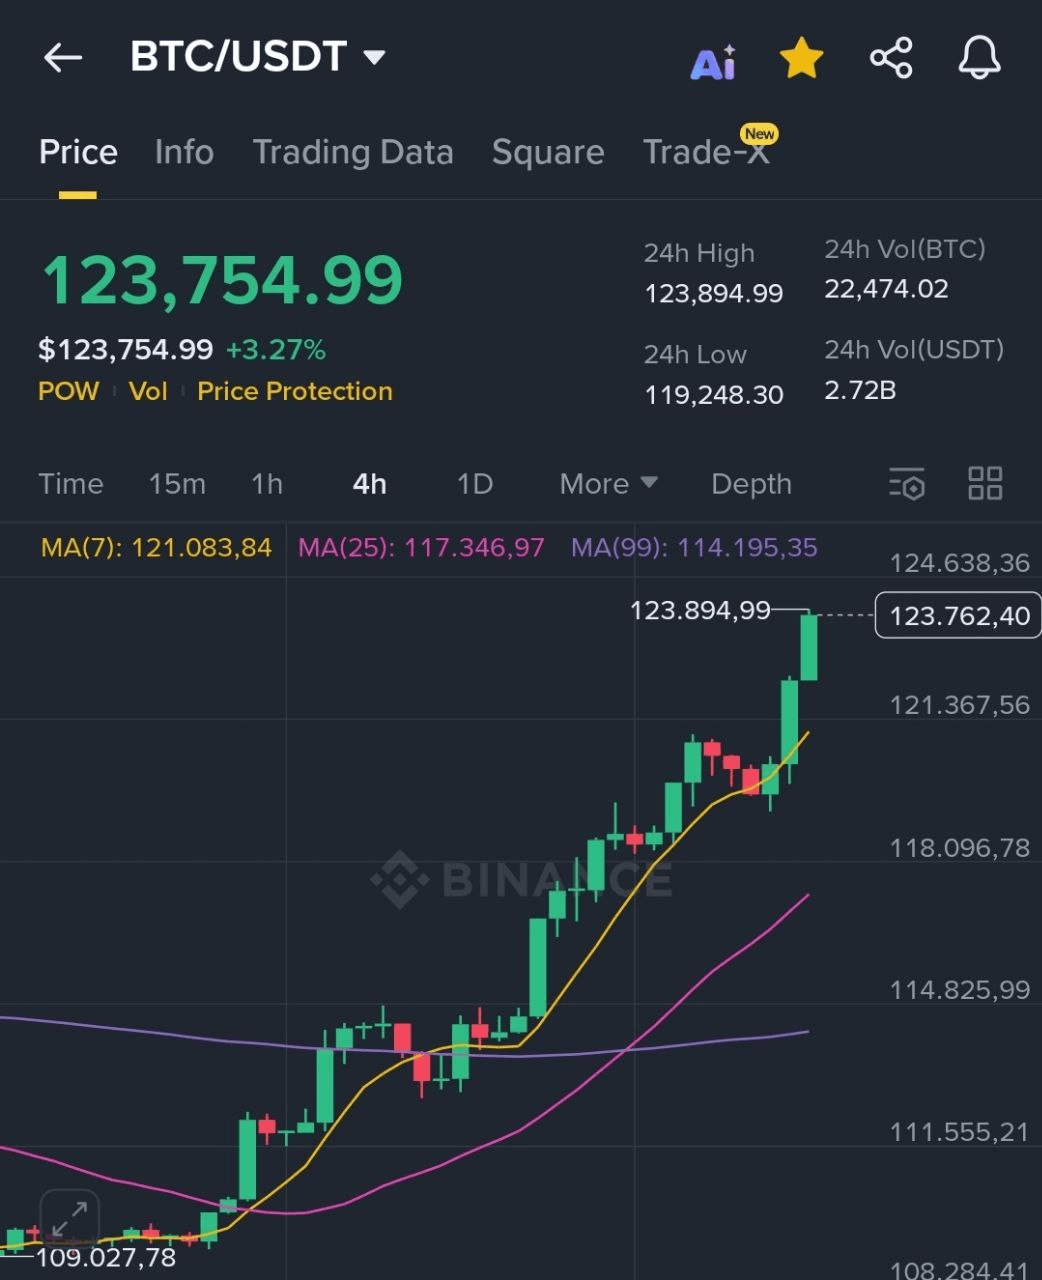This screenshot has height=1280, width=1042.
Task: Open the Trade-X tab
Action: [706, 152]
